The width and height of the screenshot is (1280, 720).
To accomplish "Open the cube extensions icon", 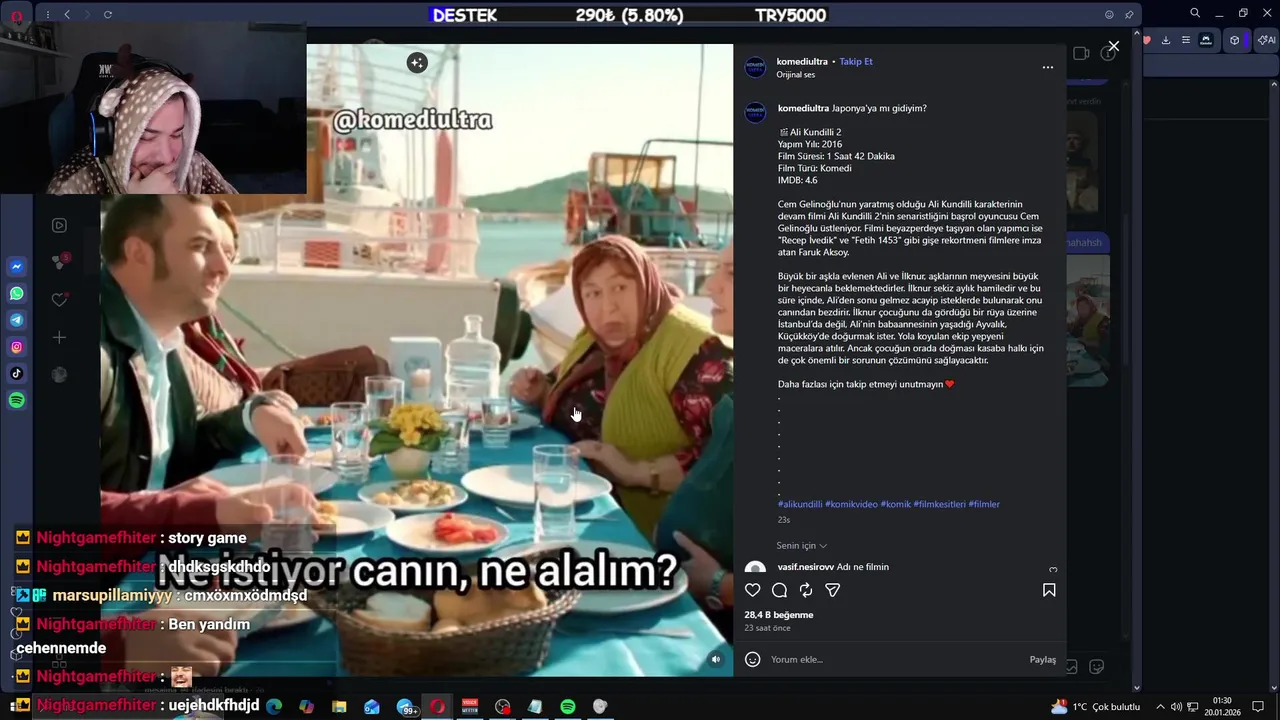I will click(x=1235, y=40).
